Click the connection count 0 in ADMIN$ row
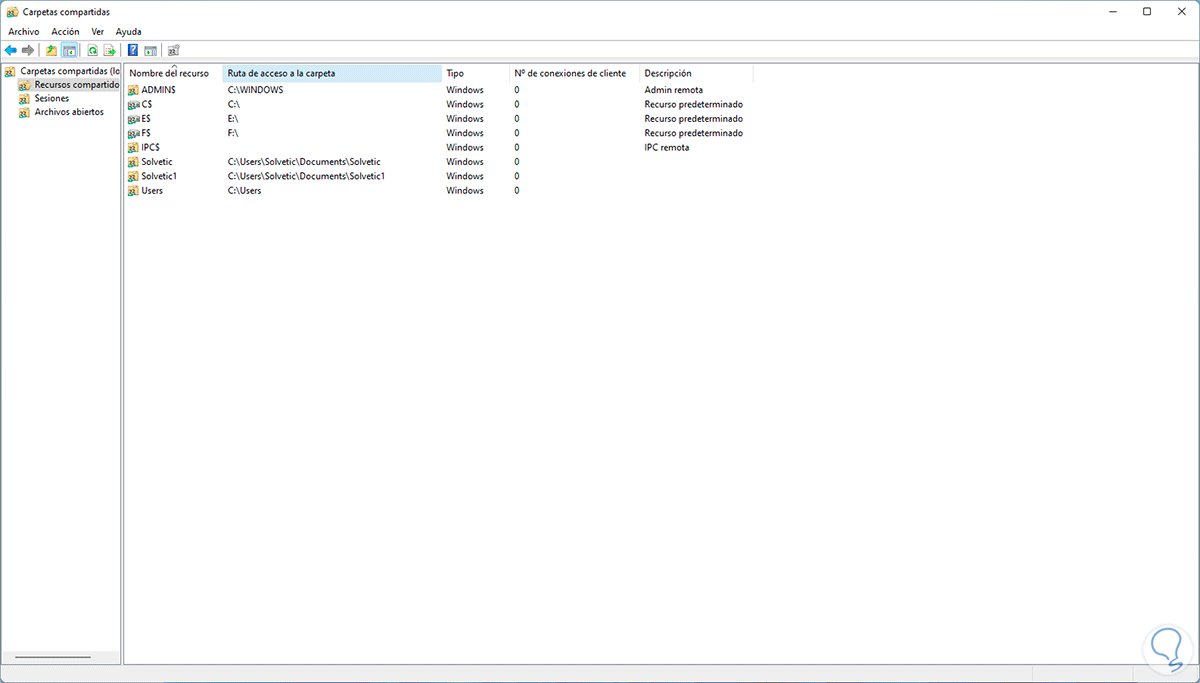The width and height of the screenshot is (1200, 683). (x=517, y=90)
